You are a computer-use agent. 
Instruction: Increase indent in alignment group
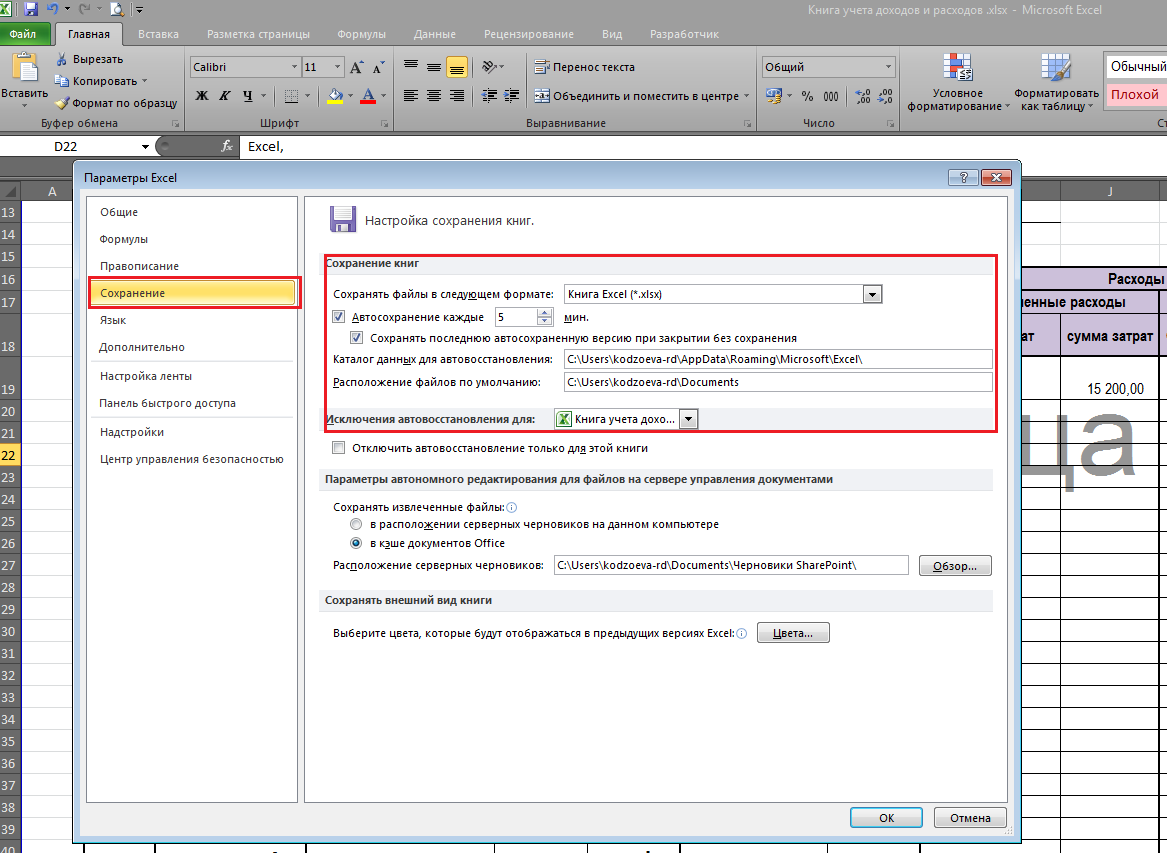point(511,95)
